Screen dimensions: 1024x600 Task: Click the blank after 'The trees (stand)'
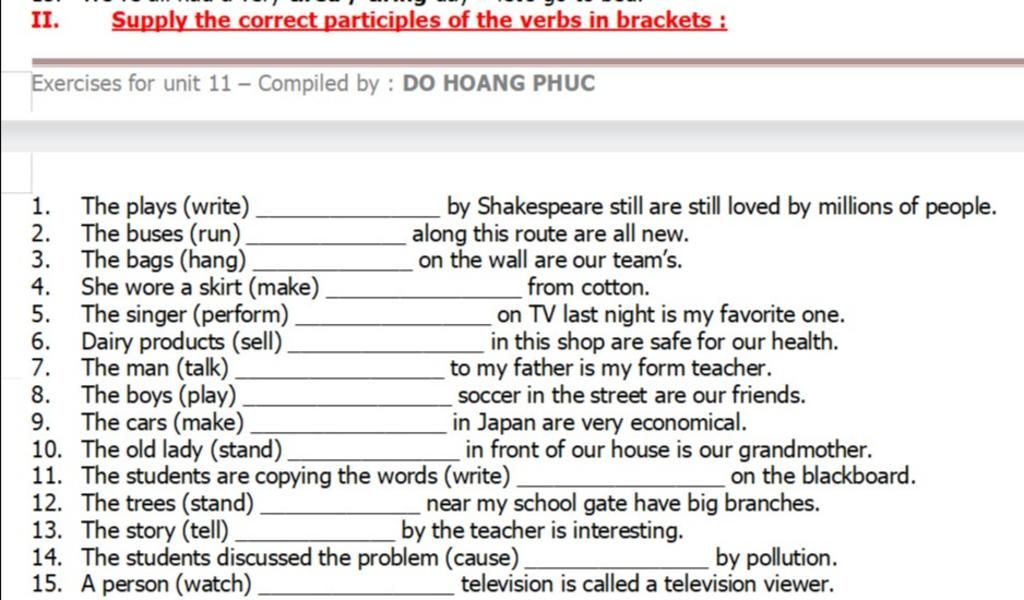tap(340, 505)
